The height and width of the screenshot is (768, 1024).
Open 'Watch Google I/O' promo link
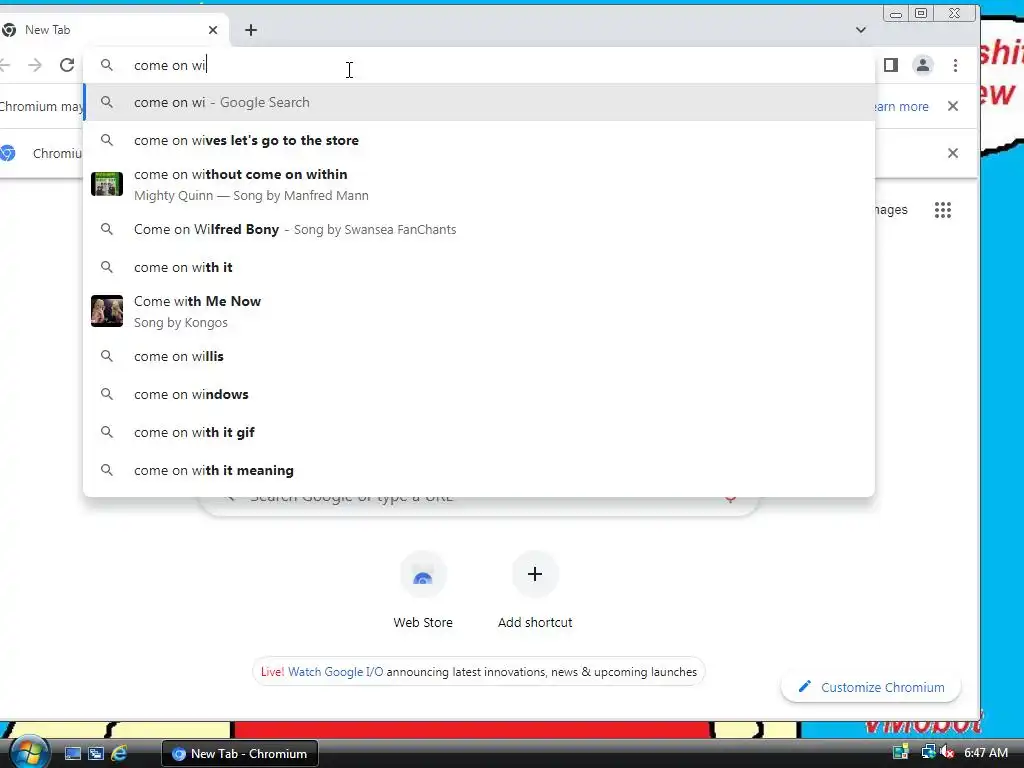[336, 672]
